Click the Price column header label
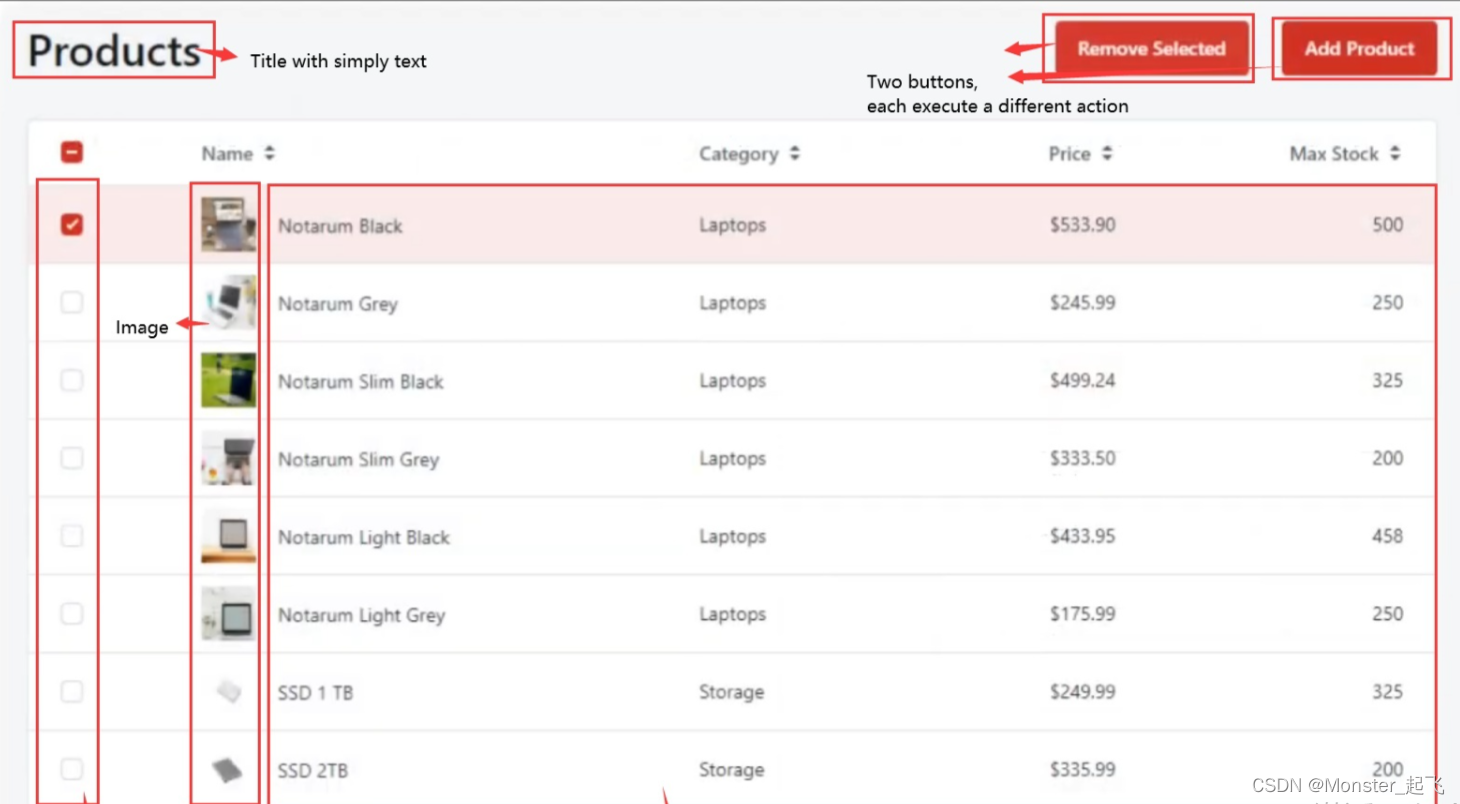Screen dimensions: 1460x804 [1069, 154]
